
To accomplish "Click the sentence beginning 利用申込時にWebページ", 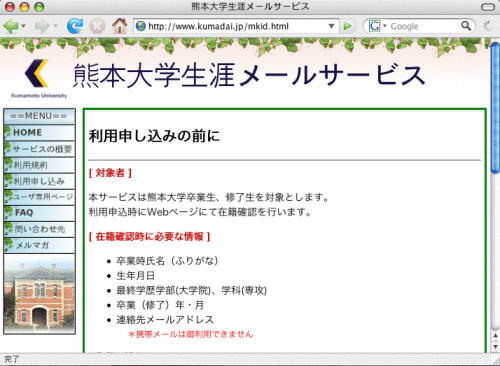I will click(x=200, y=212).
